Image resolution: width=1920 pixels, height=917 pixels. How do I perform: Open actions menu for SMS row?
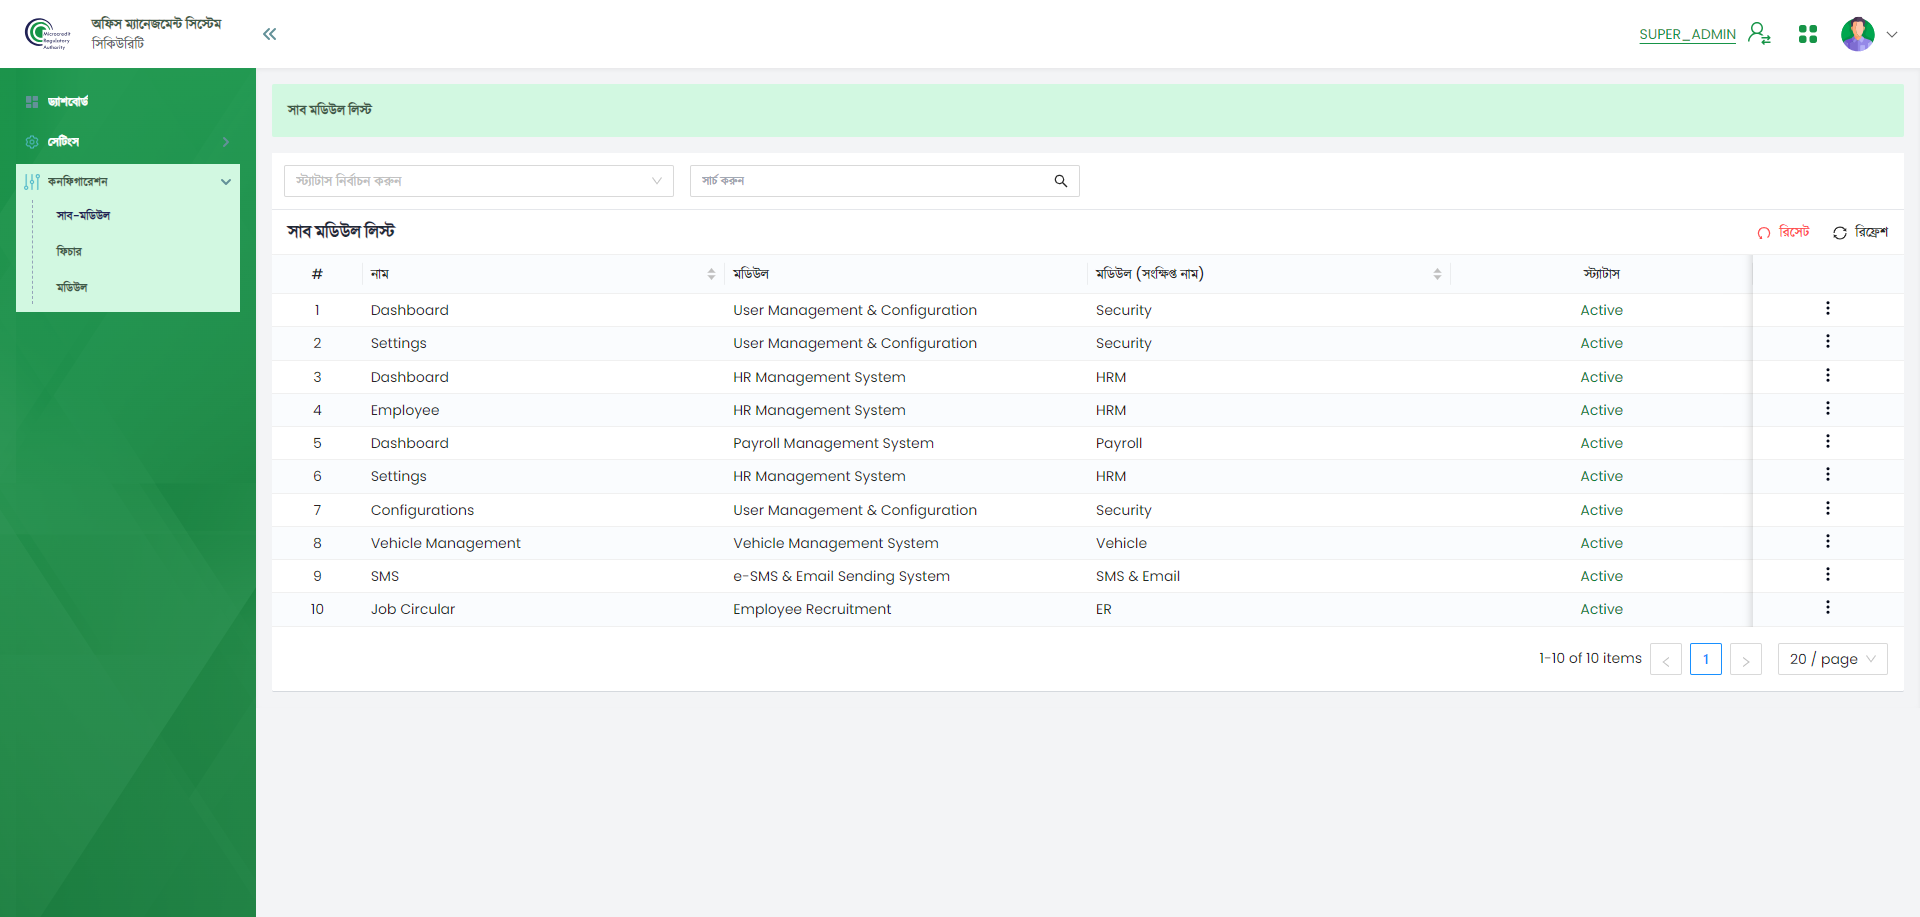click(x=1828, y=575)
